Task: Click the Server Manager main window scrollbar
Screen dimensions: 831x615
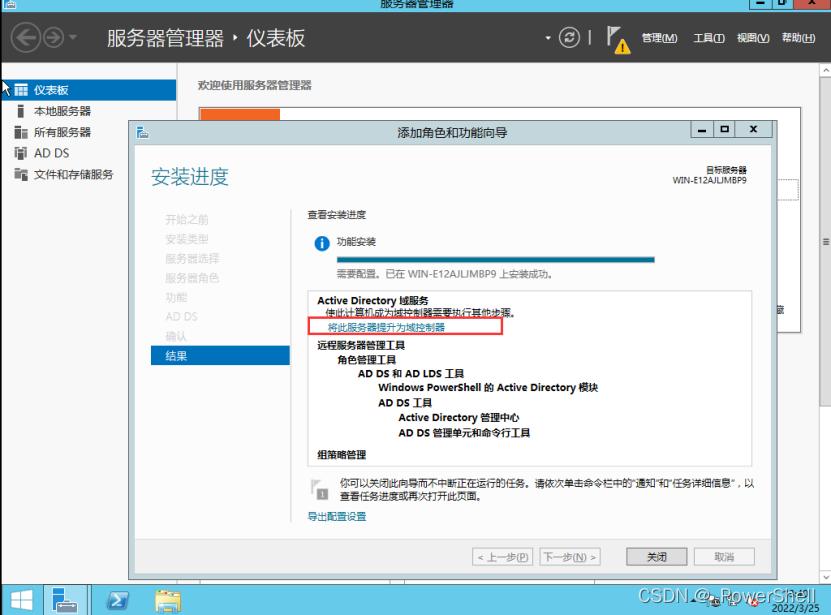Action: click(825, 242)
